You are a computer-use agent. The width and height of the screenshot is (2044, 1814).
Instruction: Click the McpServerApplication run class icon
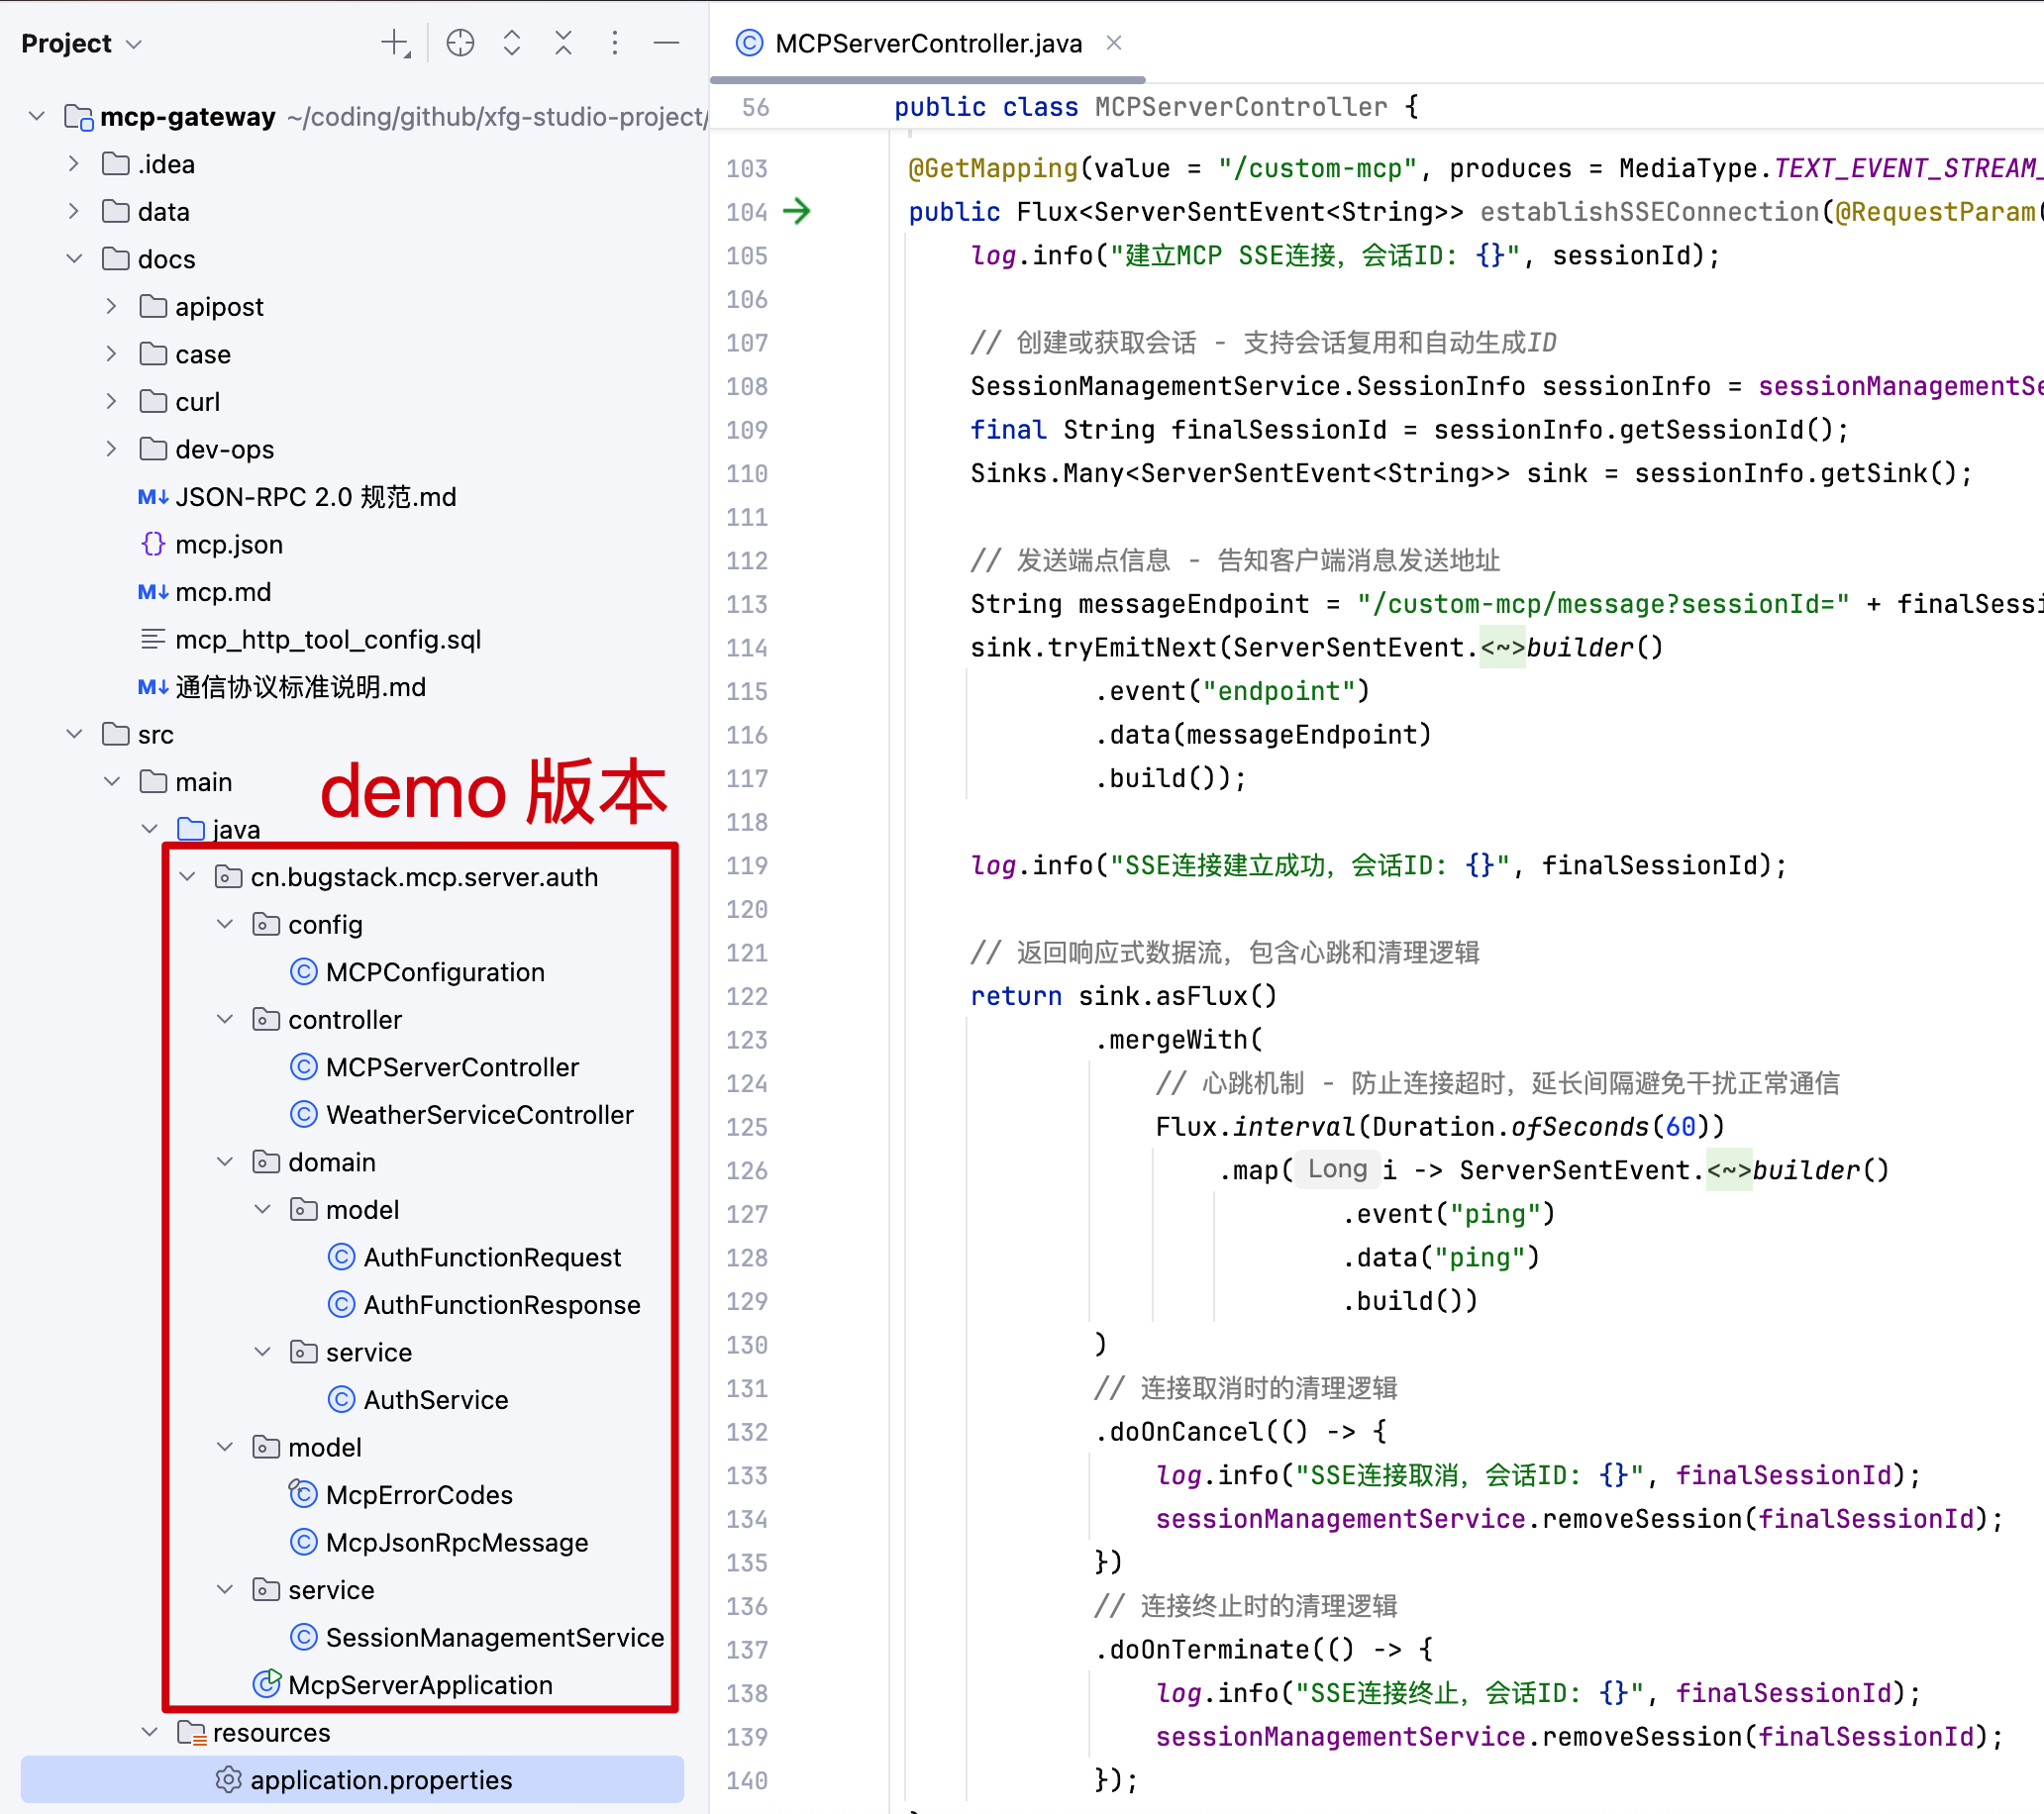point(266,1684)
